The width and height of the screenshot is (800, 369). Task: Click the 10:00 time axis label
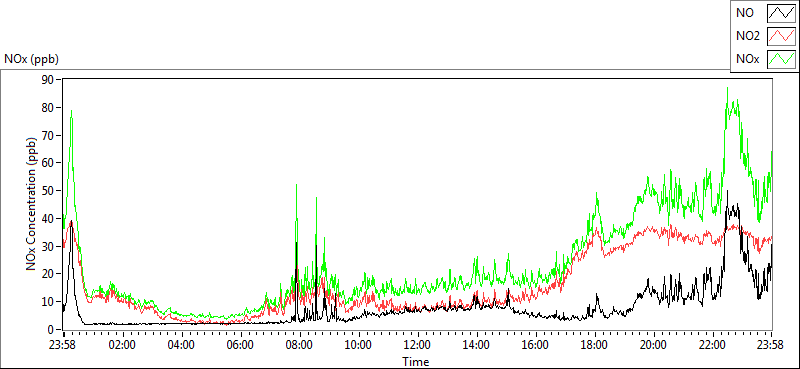tap(359, 344)
